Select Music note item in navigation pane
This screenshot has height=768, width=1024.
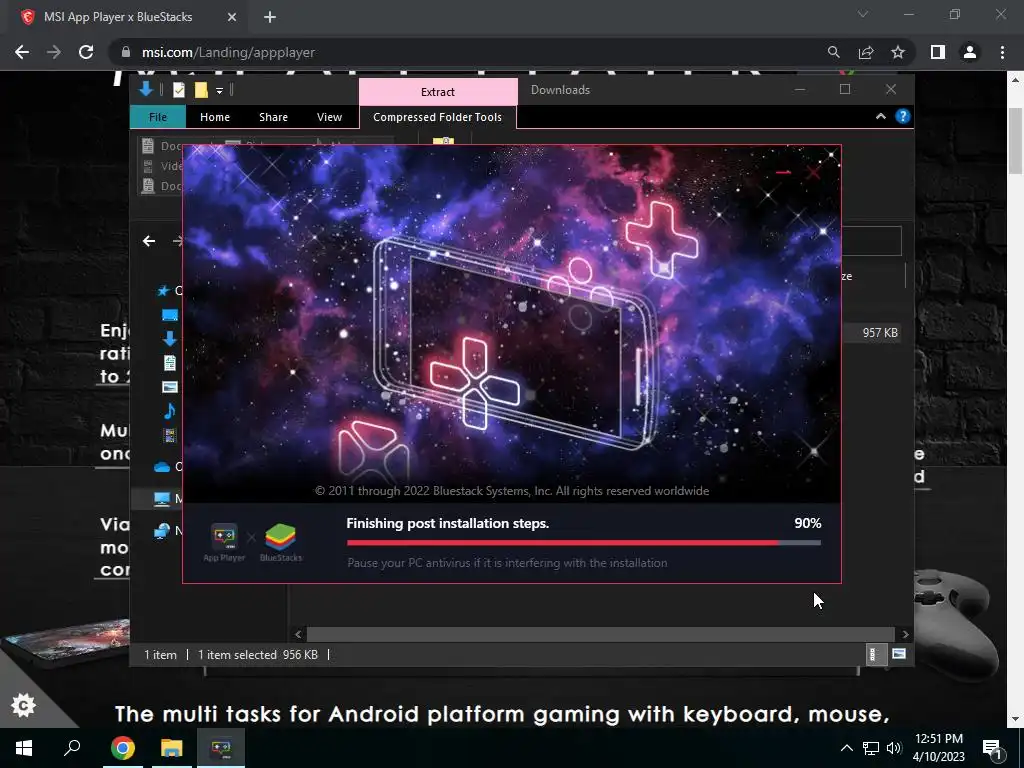click(170, 410)
